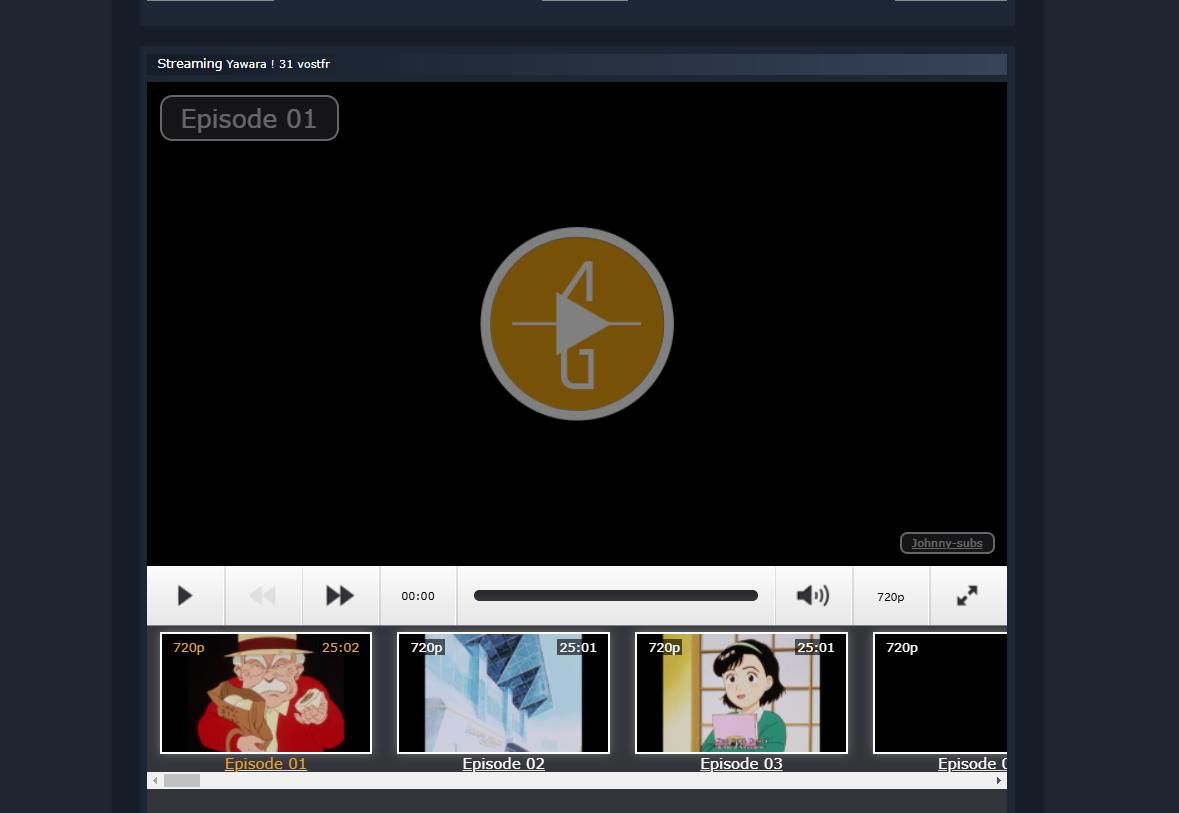
Task: Click the Episode 01 badge on the video
Action: 250,118
